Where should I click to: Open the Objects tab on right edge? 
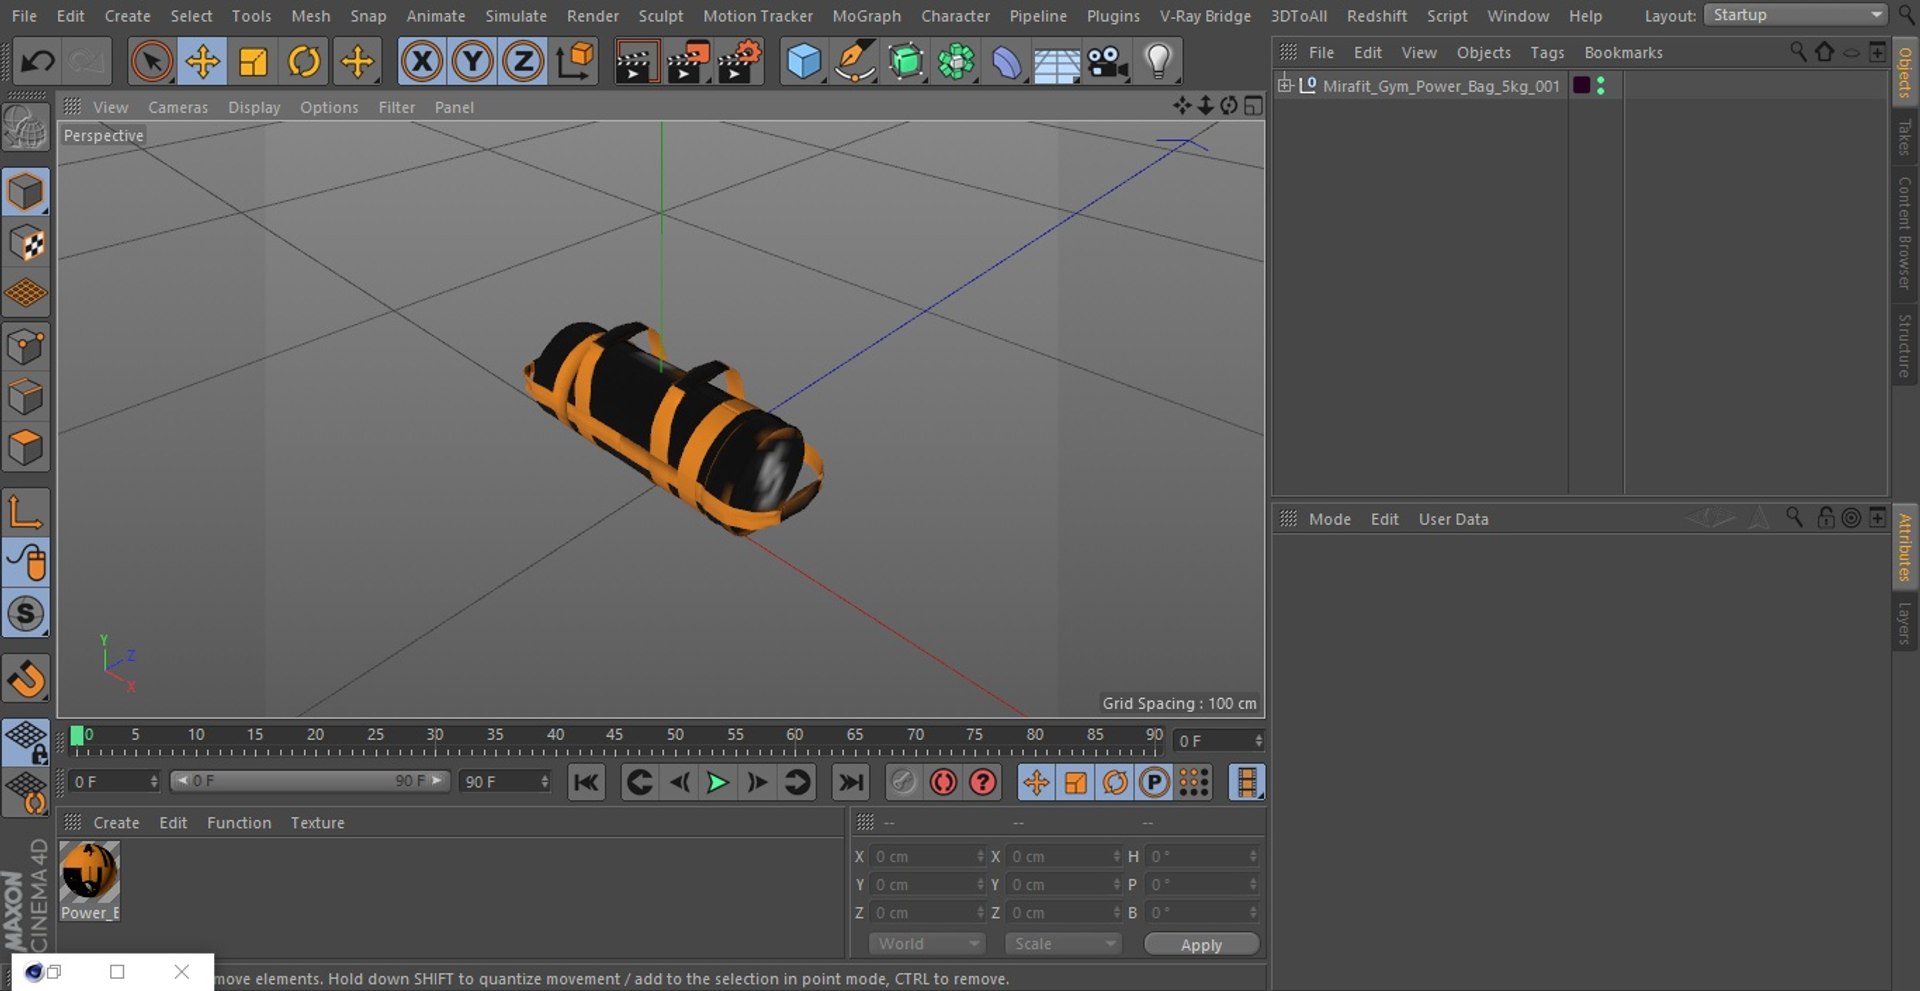(x=1904, y=72)
